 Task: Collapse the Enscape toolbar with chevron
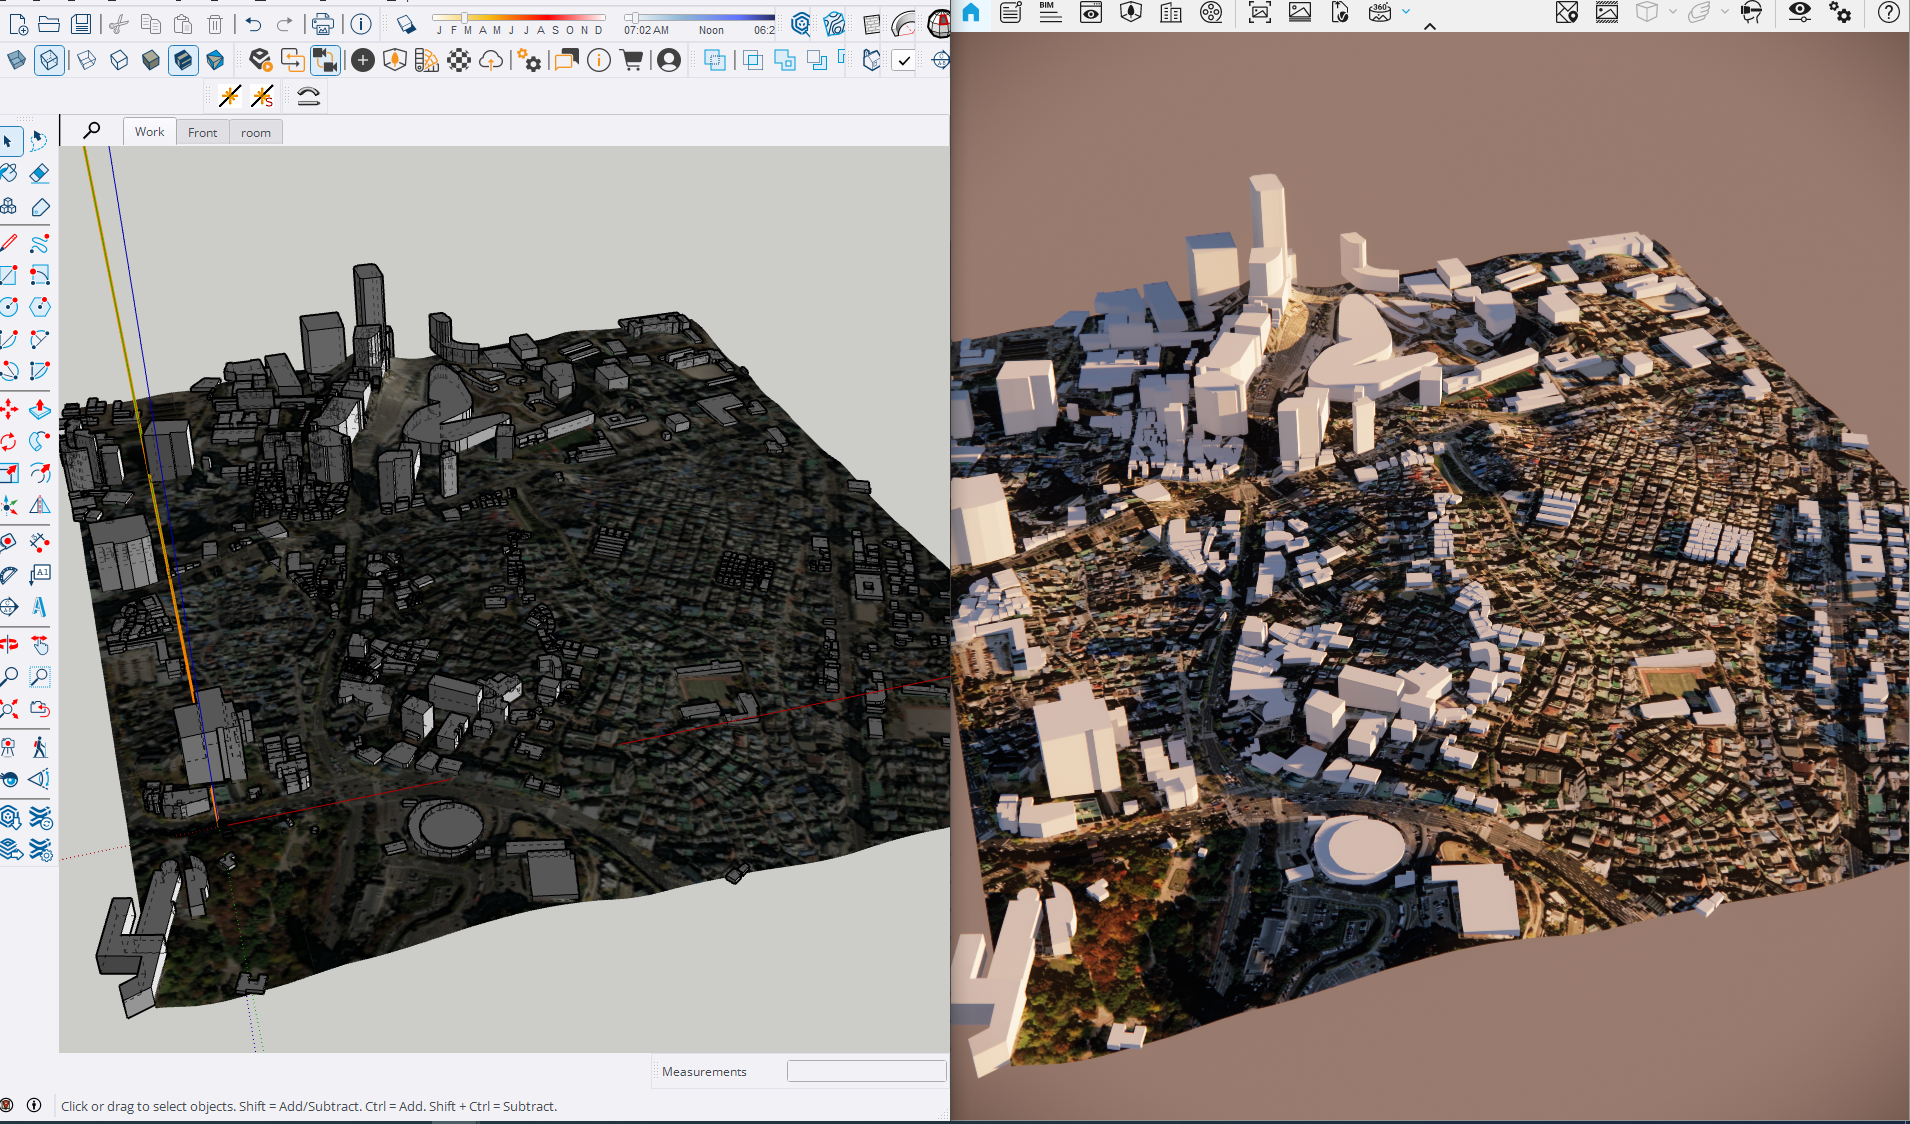click(1430, 27)
